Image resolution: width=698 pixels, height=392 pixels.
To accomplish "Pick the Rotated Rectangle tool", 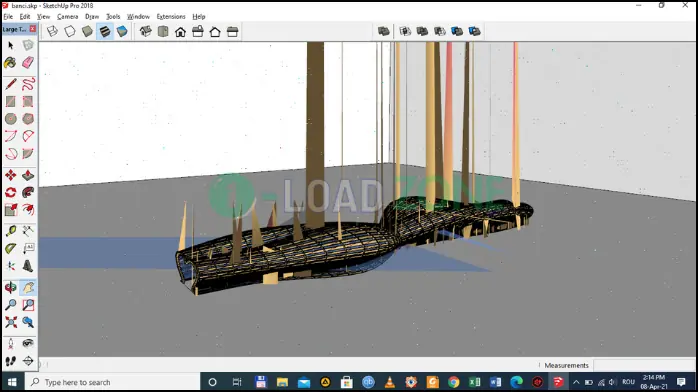I will (x=28, y=101).
